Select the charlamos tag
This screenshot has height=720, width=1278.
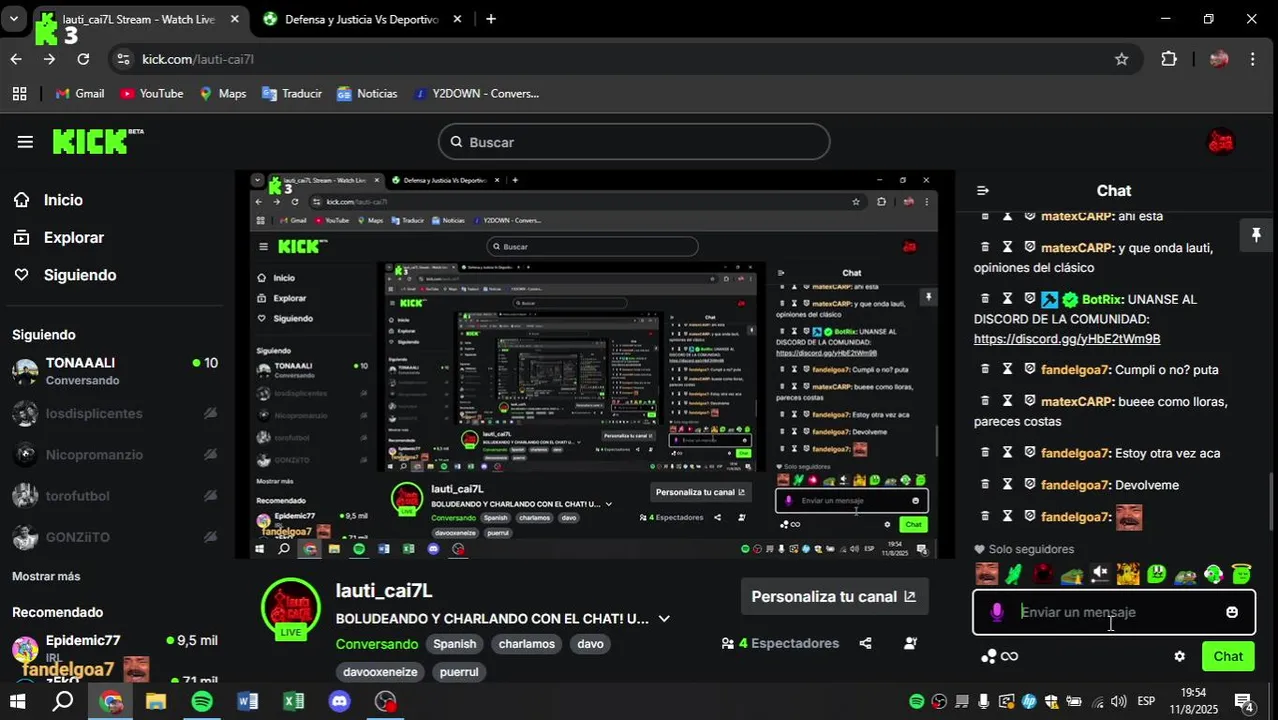[x=527, y=644]
